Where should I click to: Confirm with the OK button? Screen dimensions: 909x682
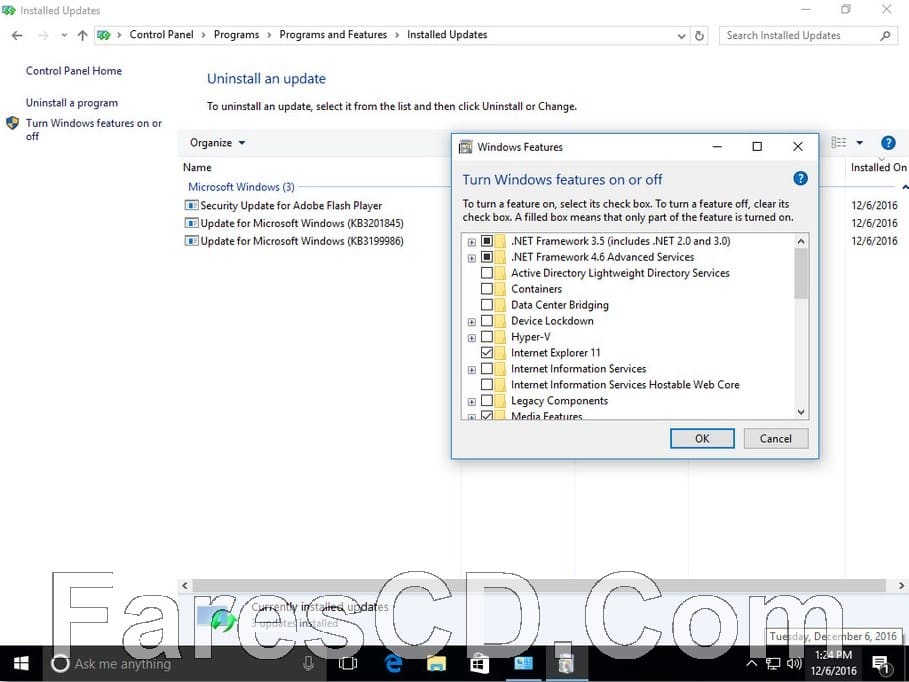coord(702,438)
